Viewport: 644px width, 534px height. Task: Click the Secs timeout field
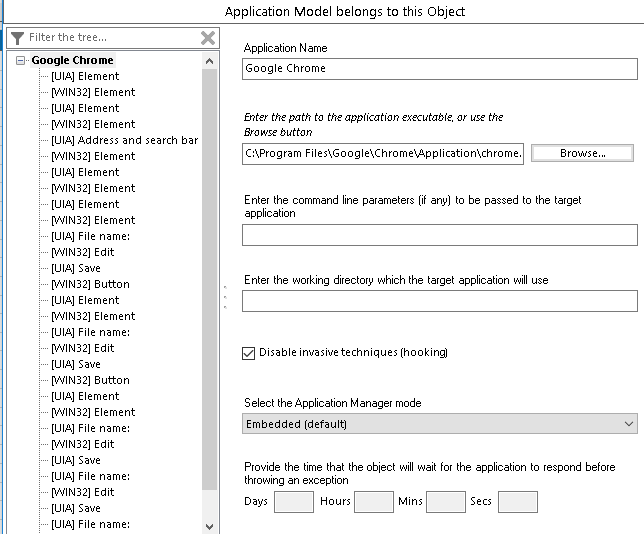click(x=518, y=501)
